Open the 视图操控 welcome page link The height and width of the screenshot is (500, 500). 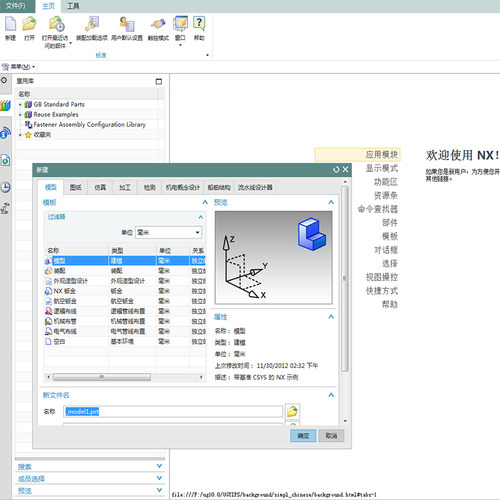[x=382, y=277]
